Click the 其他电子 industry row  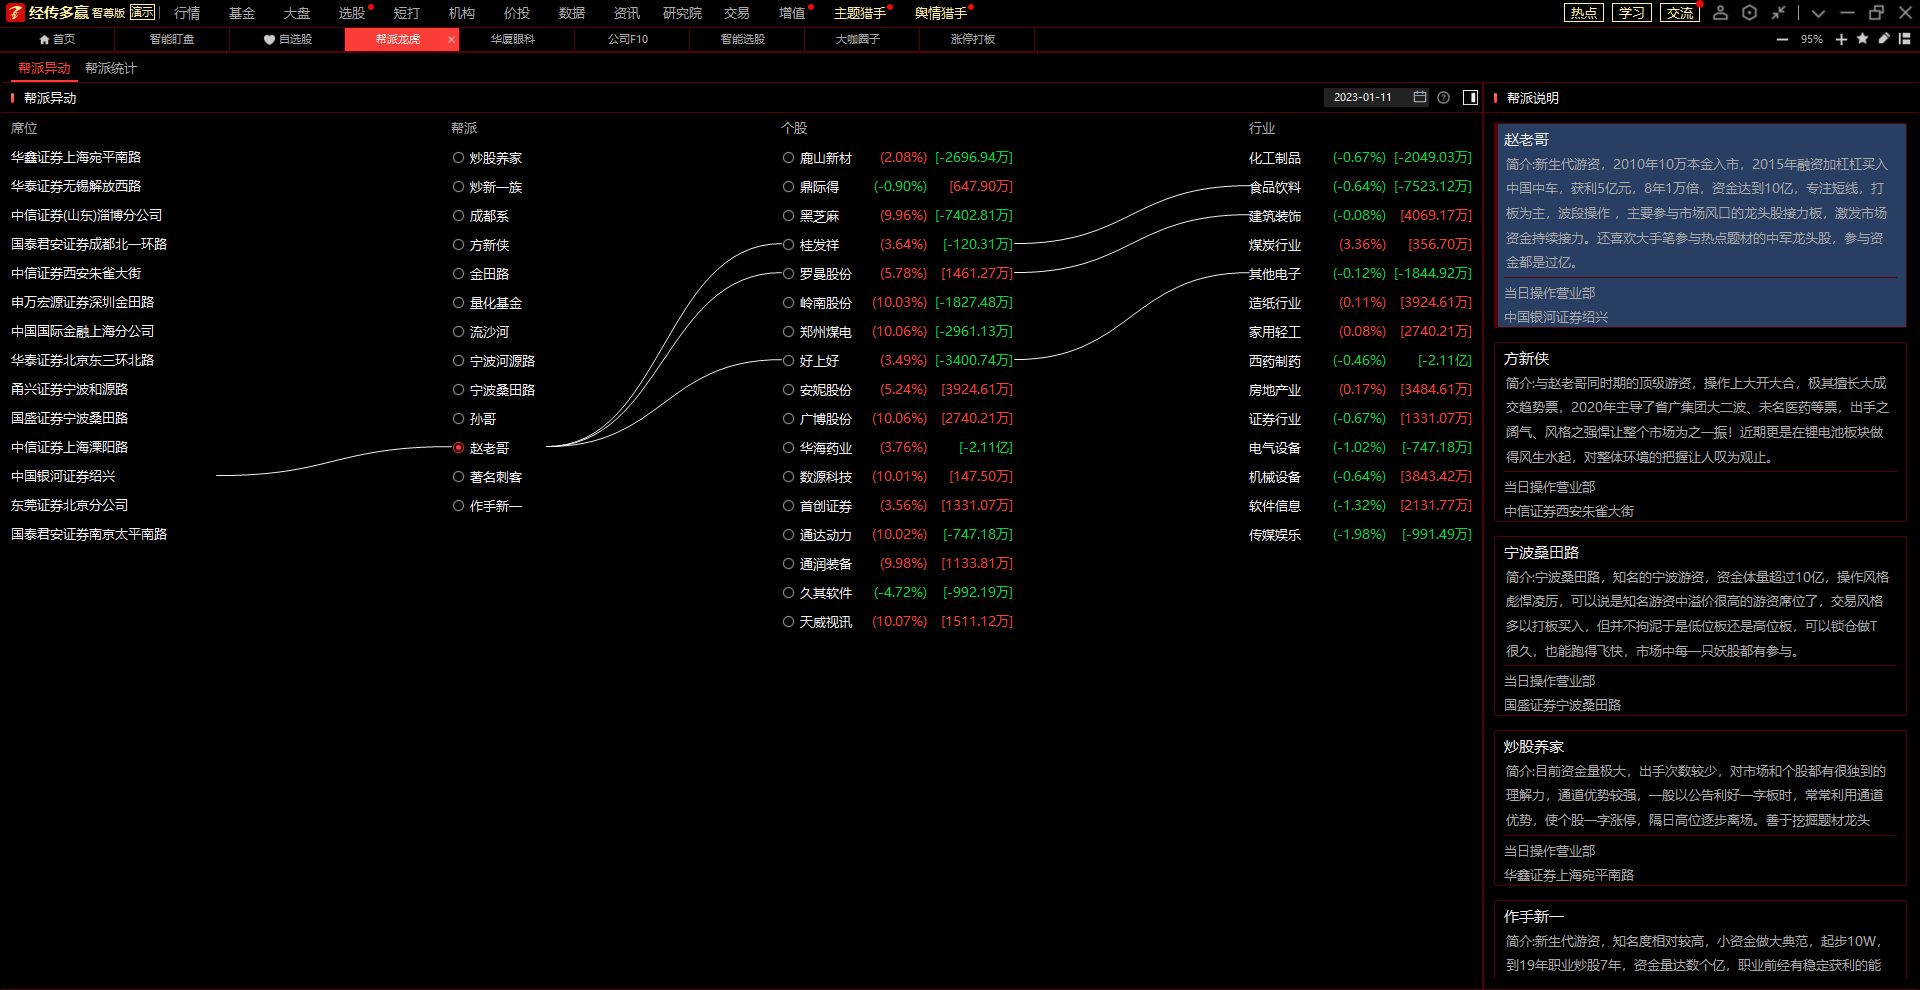[1360, 274]
